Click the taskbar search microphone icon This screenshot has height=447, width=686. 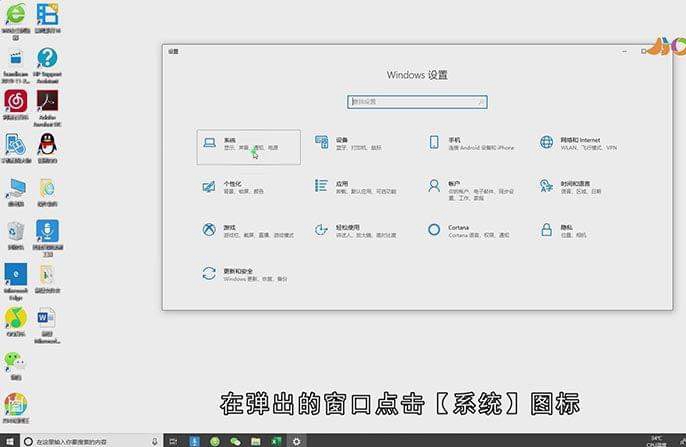[x=154, y=441]
